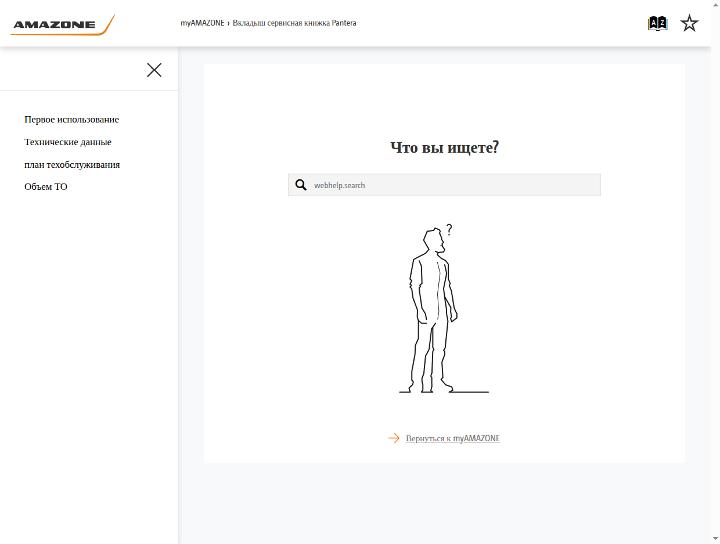Click the Что вы ищете? heading
This screenshot has height=544, width=720.
(444, 147)
